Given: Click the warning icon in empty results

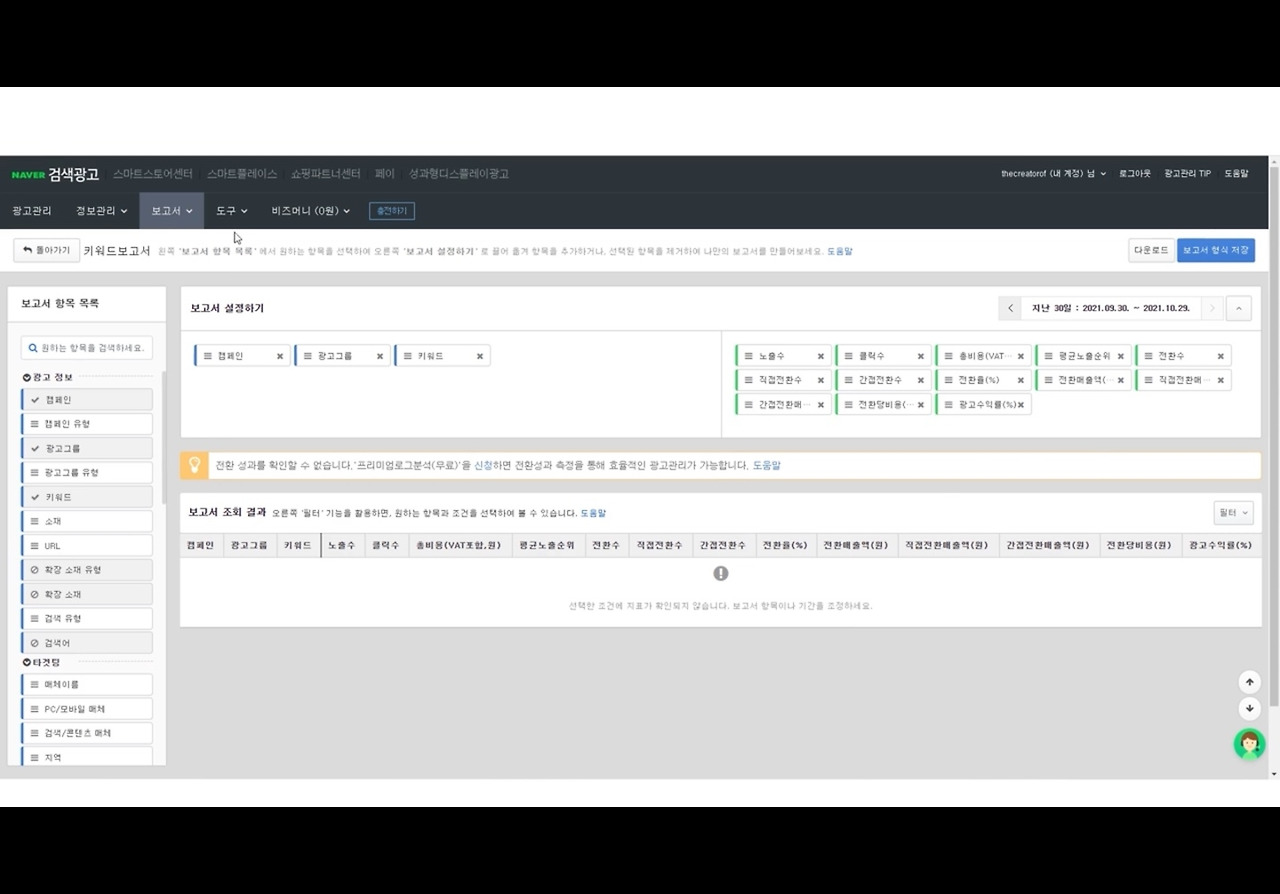Looking at the screenshot, I should pyautogui.click(x=720, y=573).
